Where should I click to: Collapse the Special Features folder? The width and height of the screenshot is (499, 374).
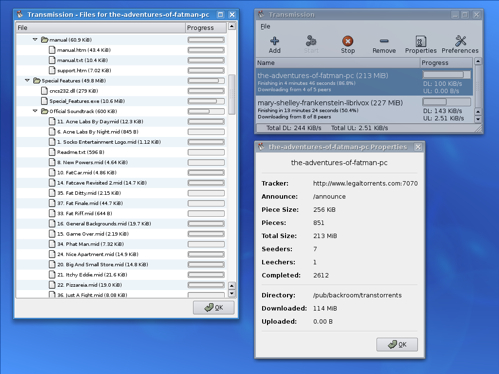(27, 81)
